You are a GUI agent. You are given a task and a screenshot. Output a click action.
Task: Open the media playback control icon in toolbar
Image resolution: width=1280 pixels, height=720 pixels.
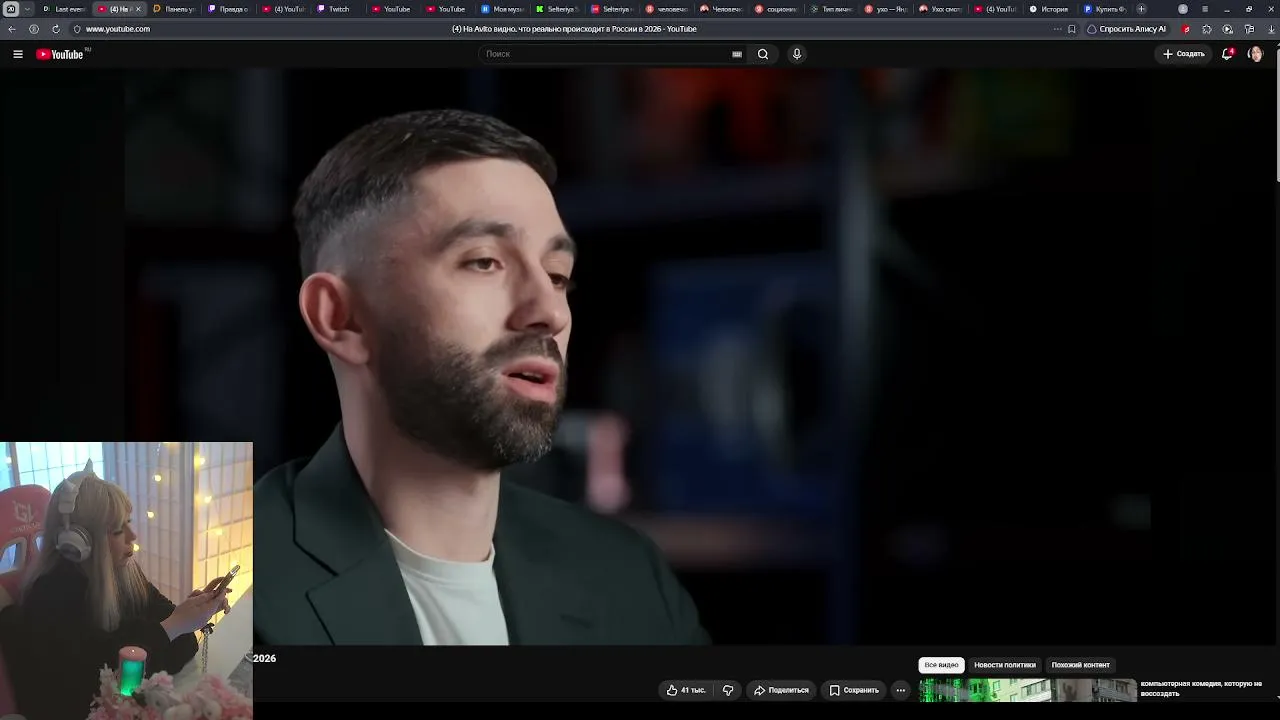[1227, 29]
